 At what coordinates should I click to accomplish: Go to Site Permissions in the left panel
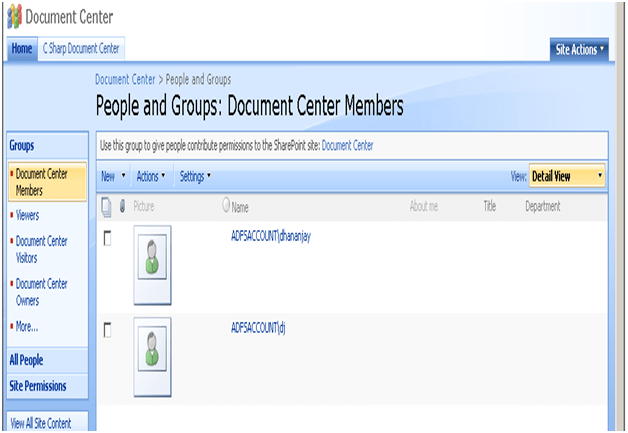pyautogui.click(x=38, y=386)
